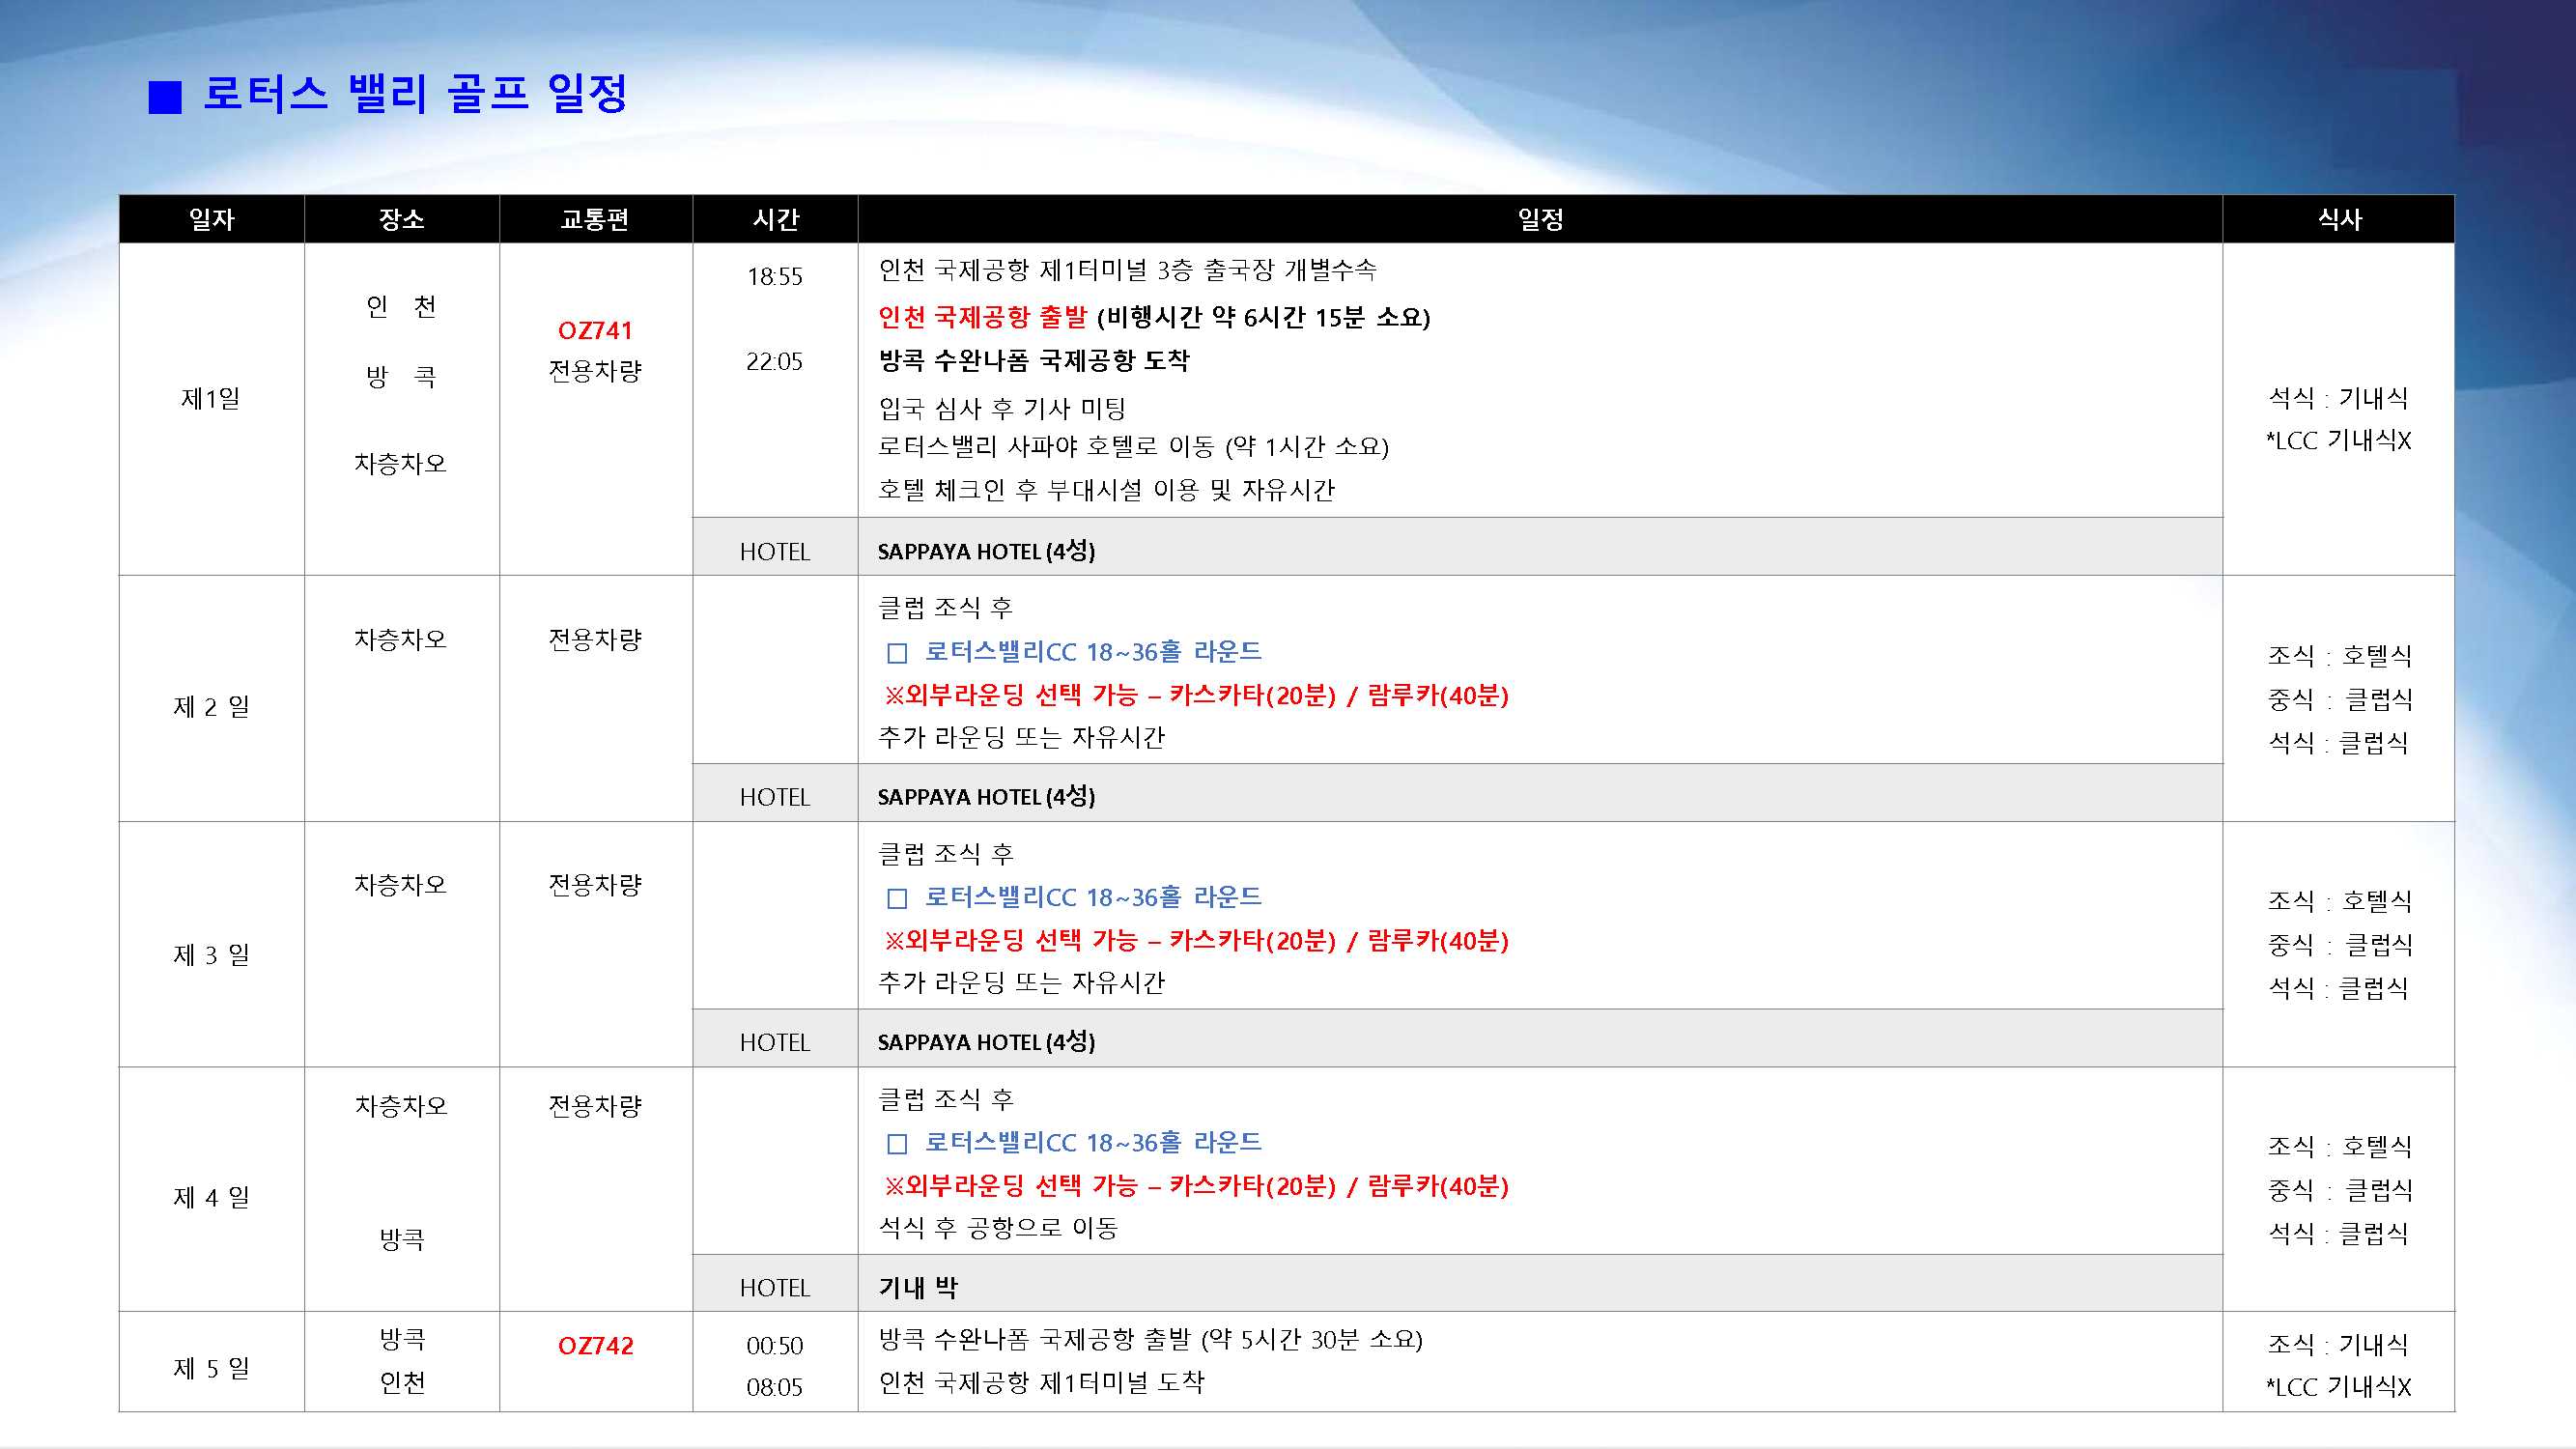The width and height of the screenshot is (2576, 1449).
Task: Click the red OZ742 flight number
Action: [x=595, y=1345]
